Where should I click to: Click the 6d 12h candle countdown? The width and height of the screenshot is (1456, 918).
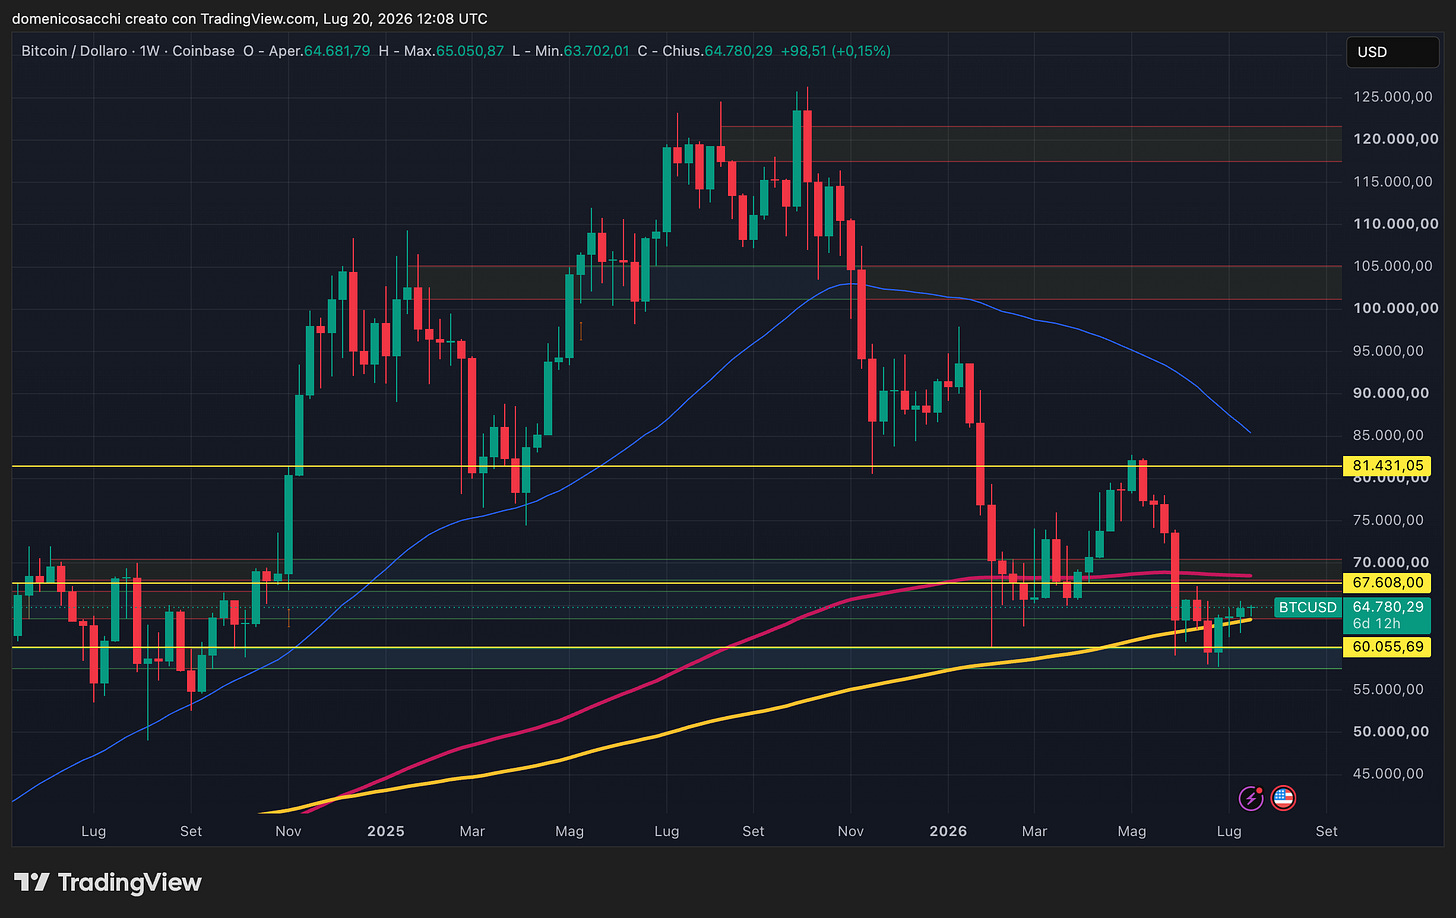pyautogui.click(x=1377, y=624)
